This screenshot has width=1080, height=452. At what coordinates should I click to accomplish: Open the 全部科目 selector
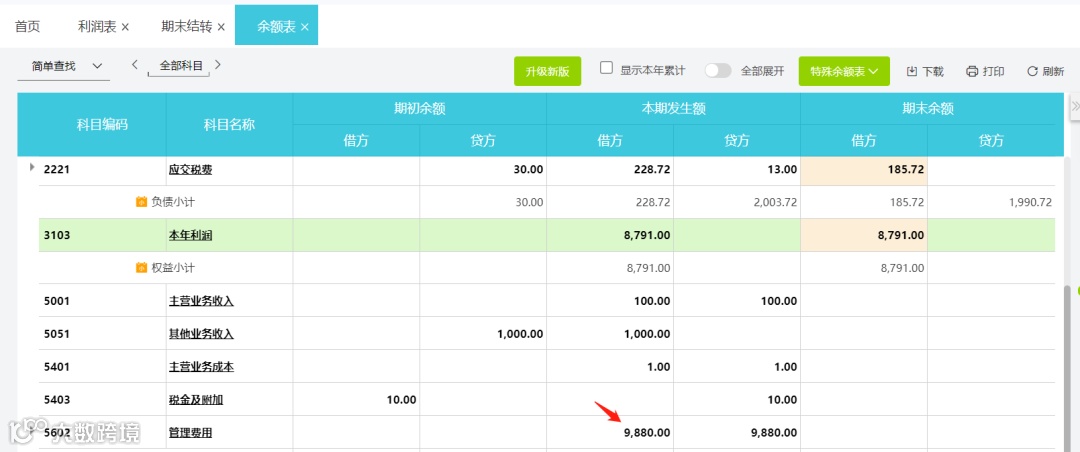click(181, 66)
